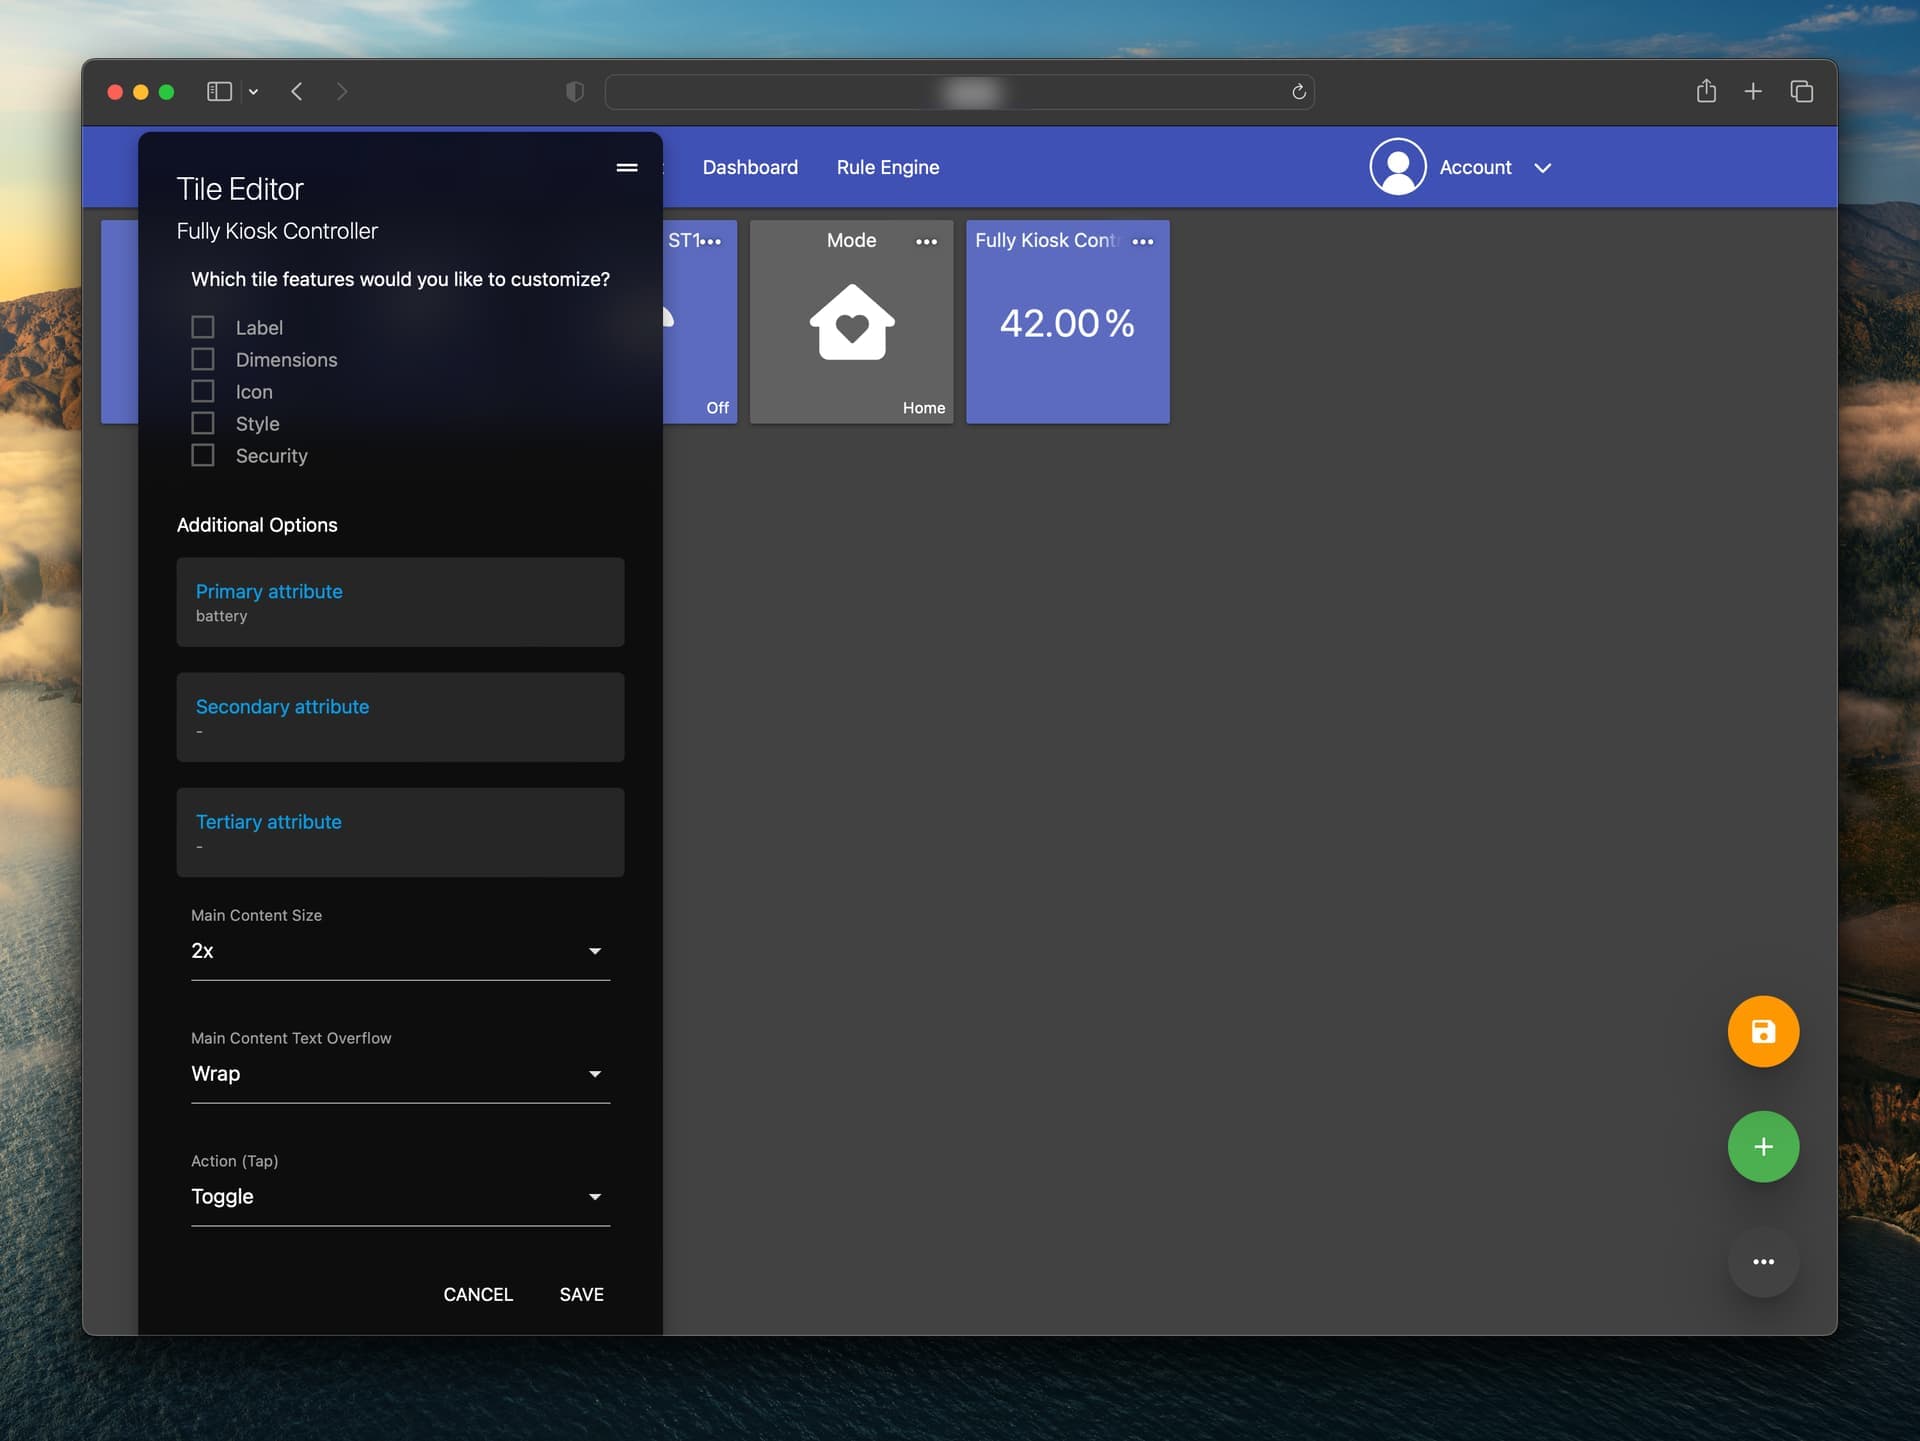Enable the Label checkbox
The width and height of the screenshot is (1920, 1441).
203,327
